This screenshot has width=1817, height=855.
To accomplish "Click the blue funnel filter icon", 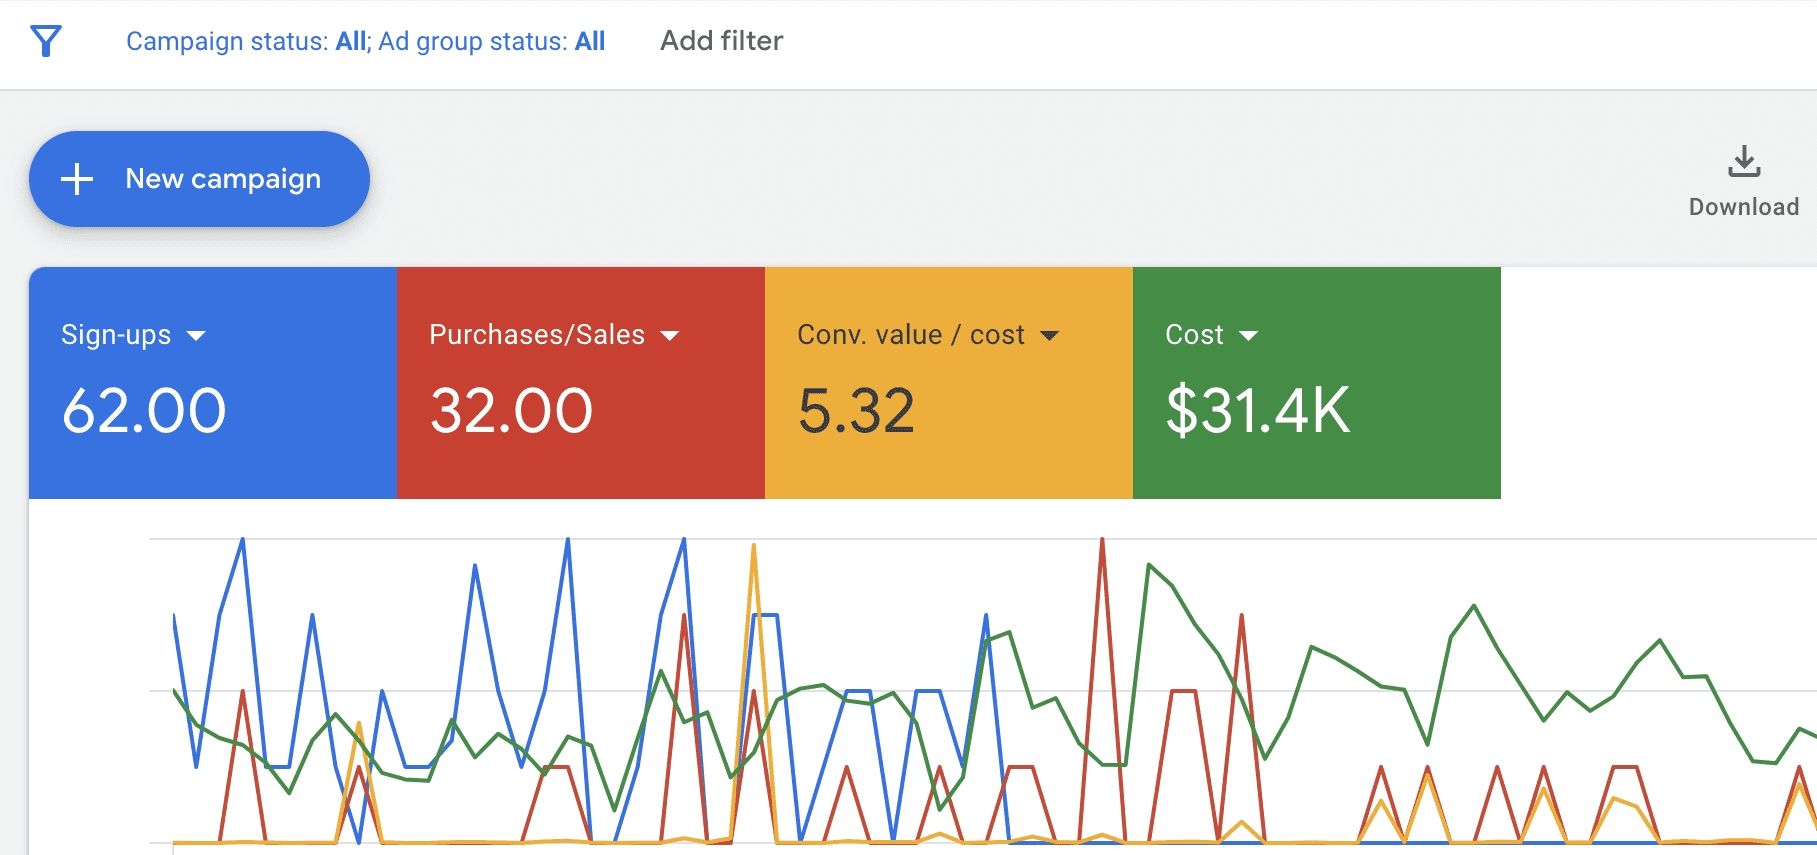I will pyautogui.click(x=46, y=41).
